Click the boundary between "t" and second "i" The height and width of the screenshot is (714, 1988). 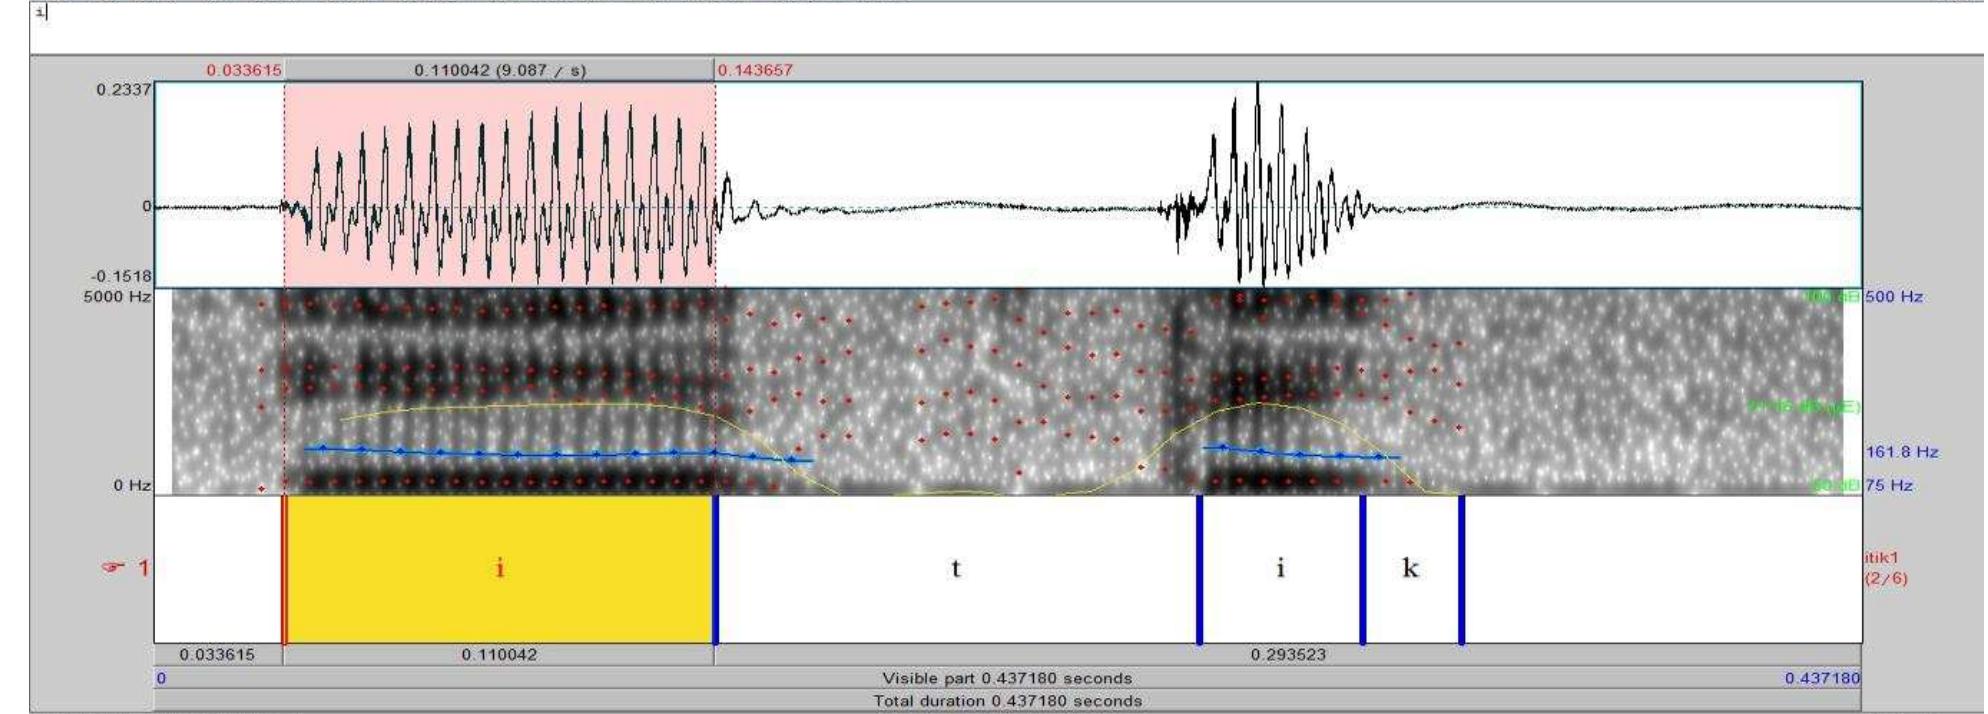pos(1199,569)
